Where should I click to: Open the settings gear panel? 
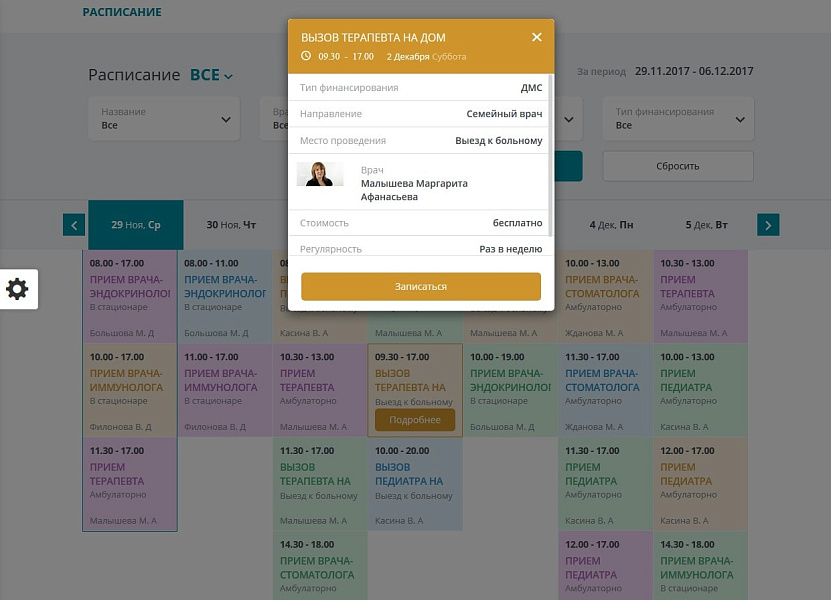18,289
